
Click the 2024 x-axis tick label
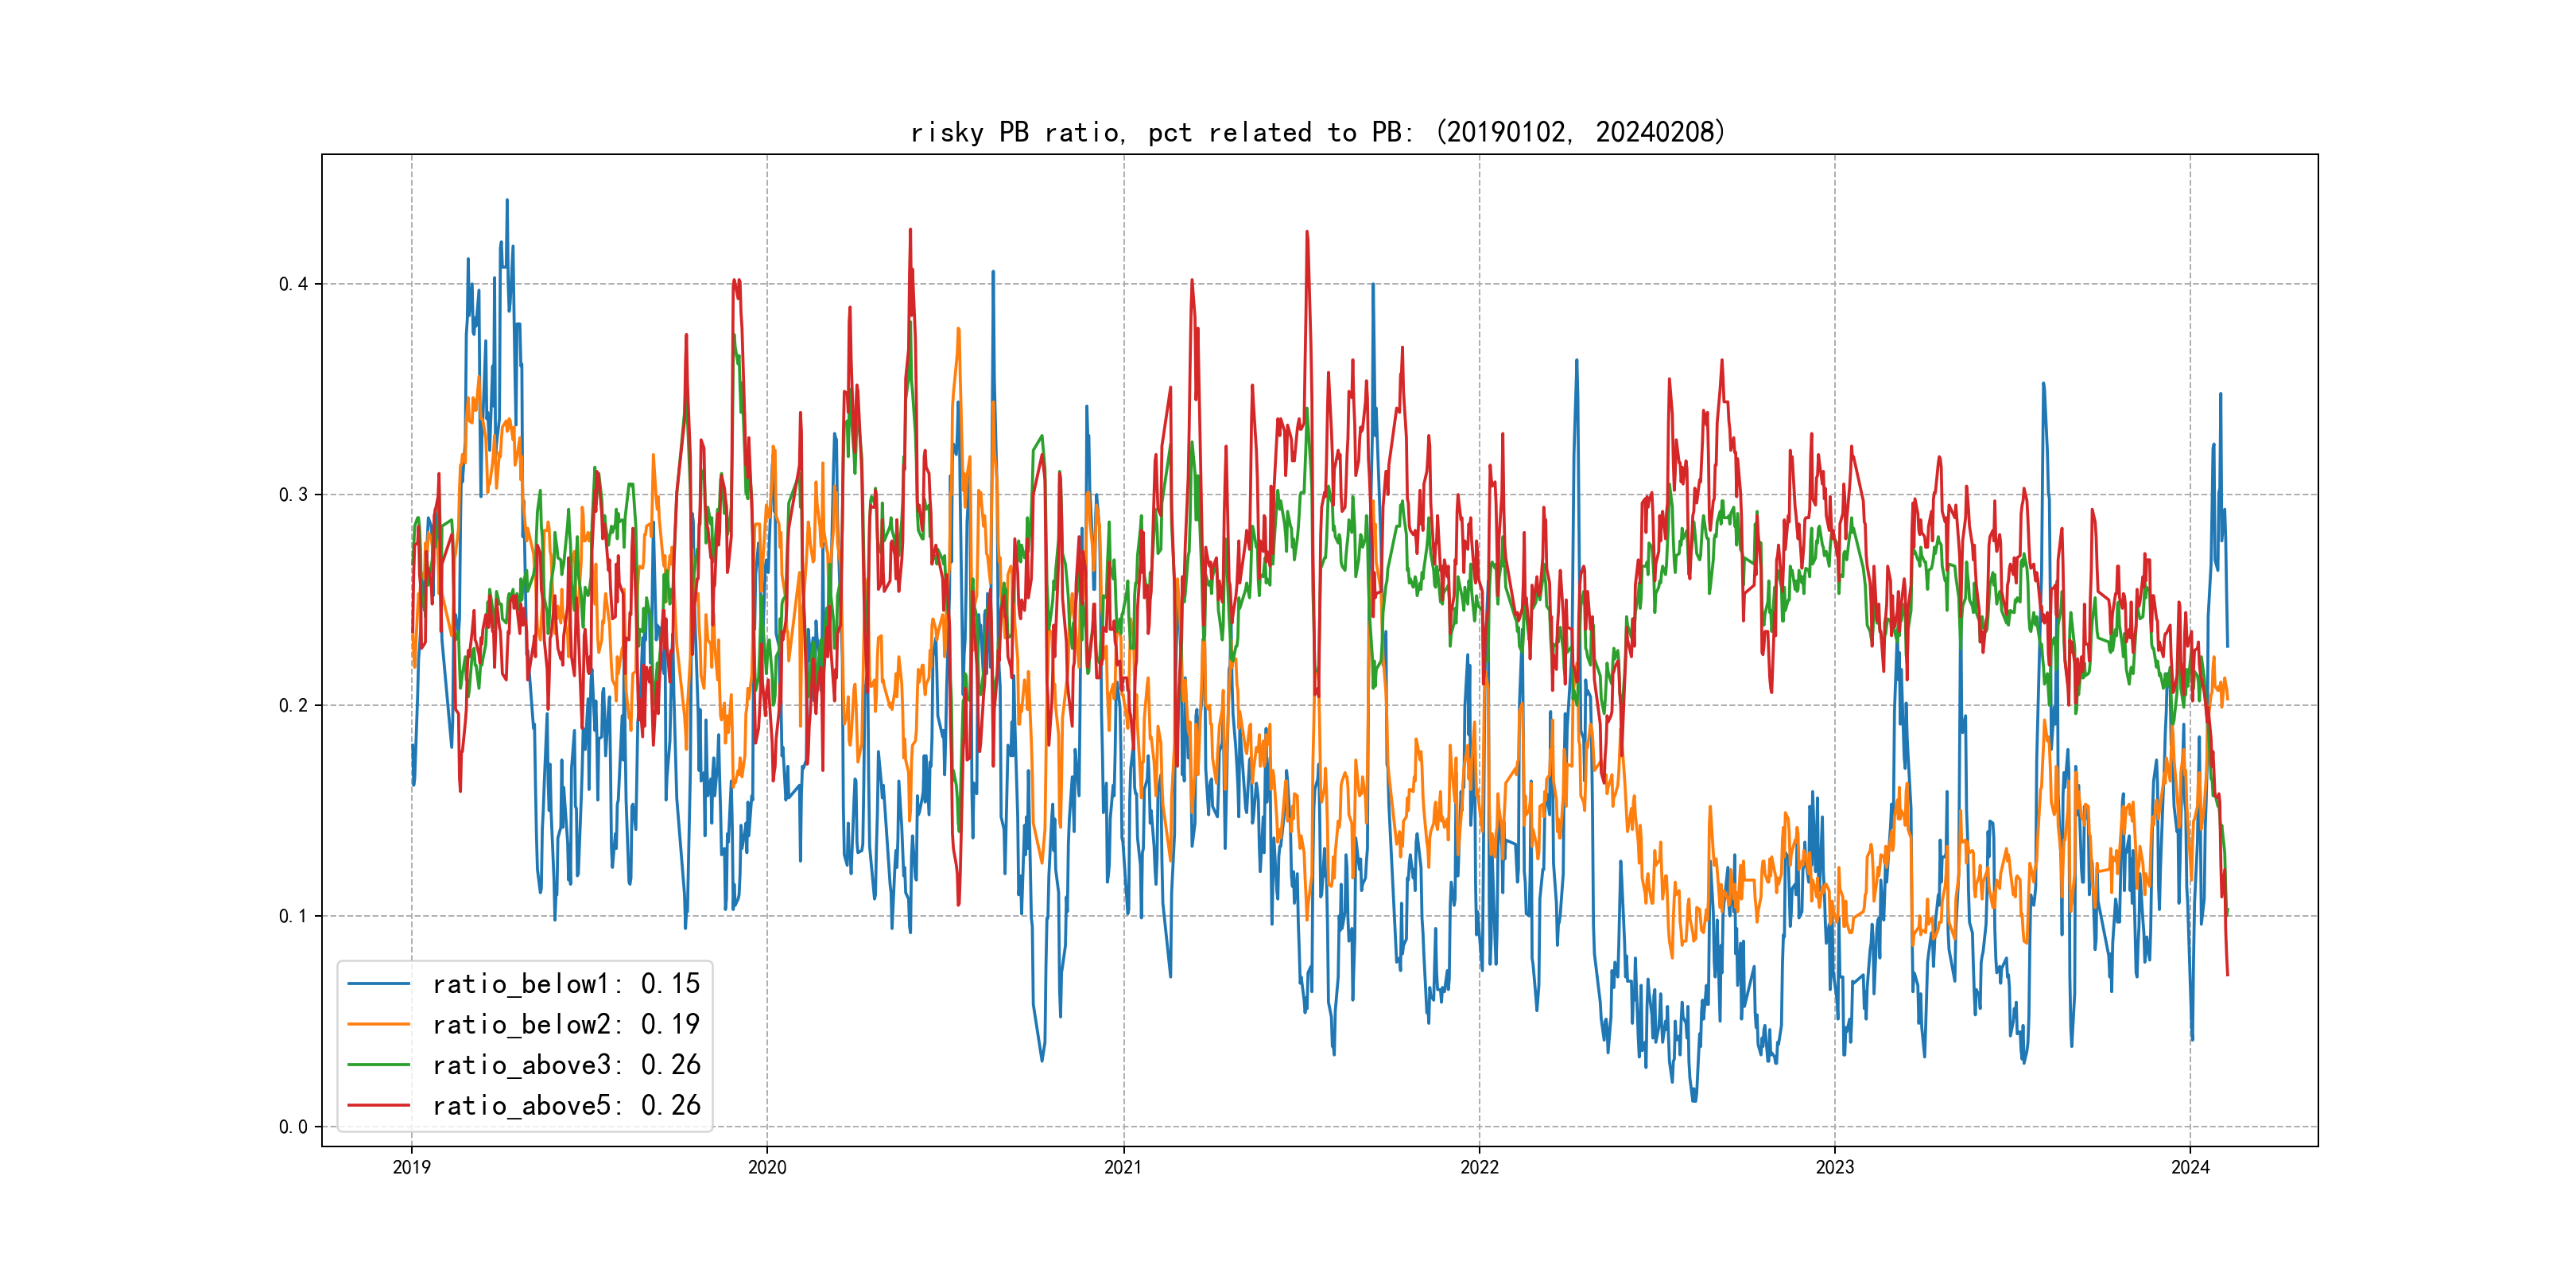tap(2190, 1167)
